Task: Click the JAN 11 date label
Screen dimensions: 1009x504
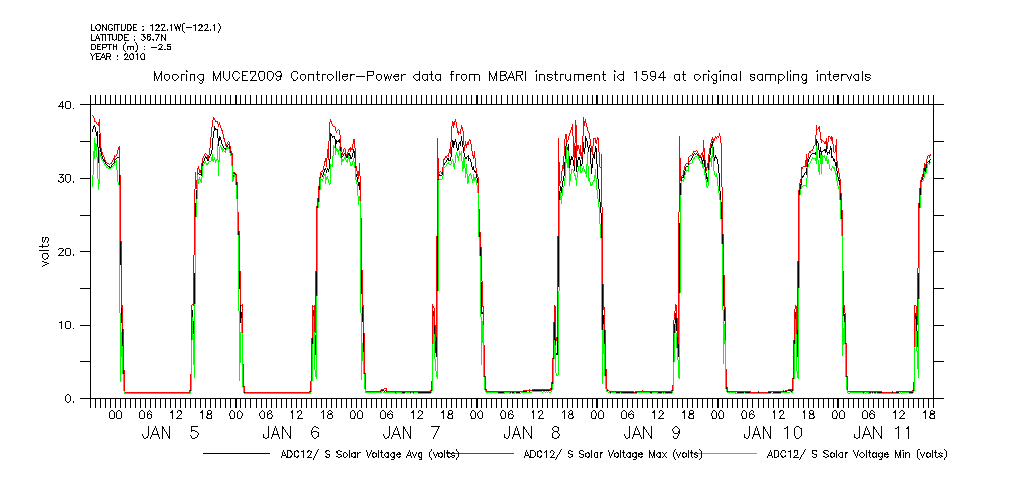Action: click(x=888, y=433)
